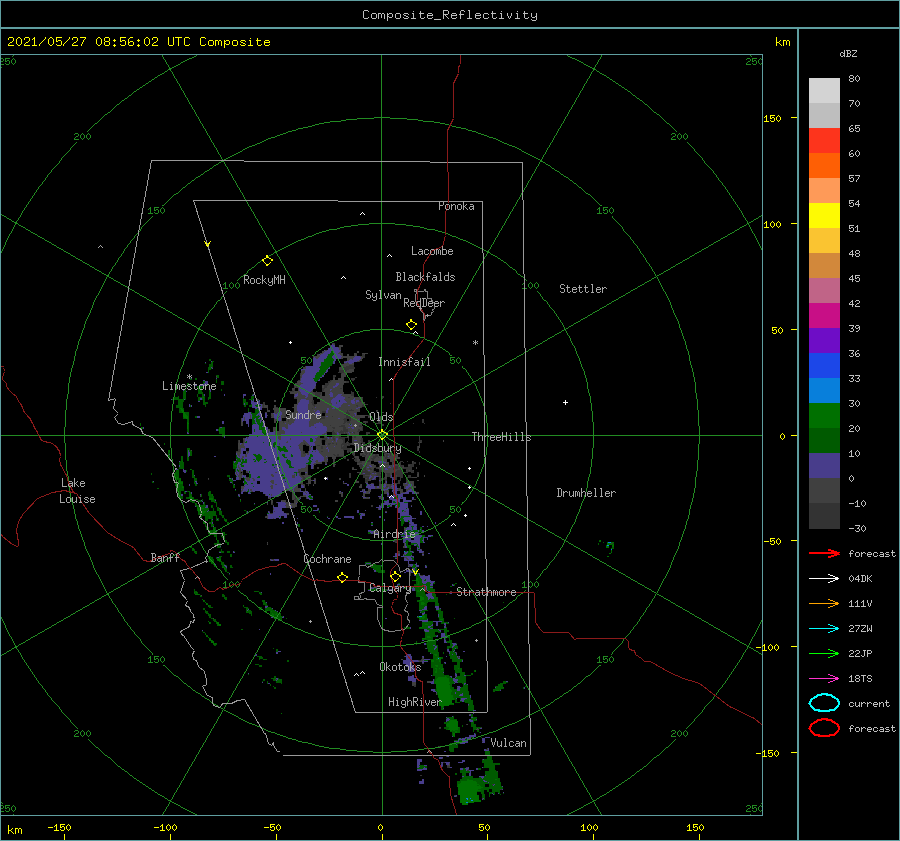
Task: Click the dBZ heading above the color scale
Action: point(848,53)
